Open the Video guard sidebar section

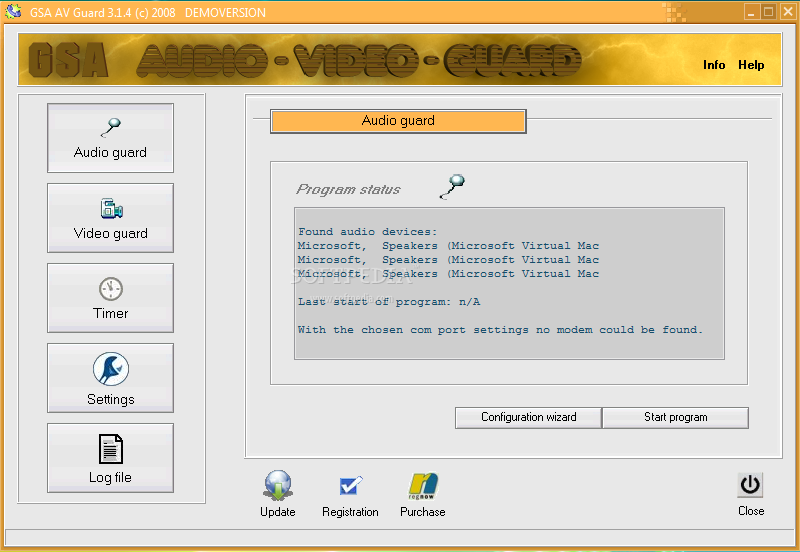tap(110, 218)
